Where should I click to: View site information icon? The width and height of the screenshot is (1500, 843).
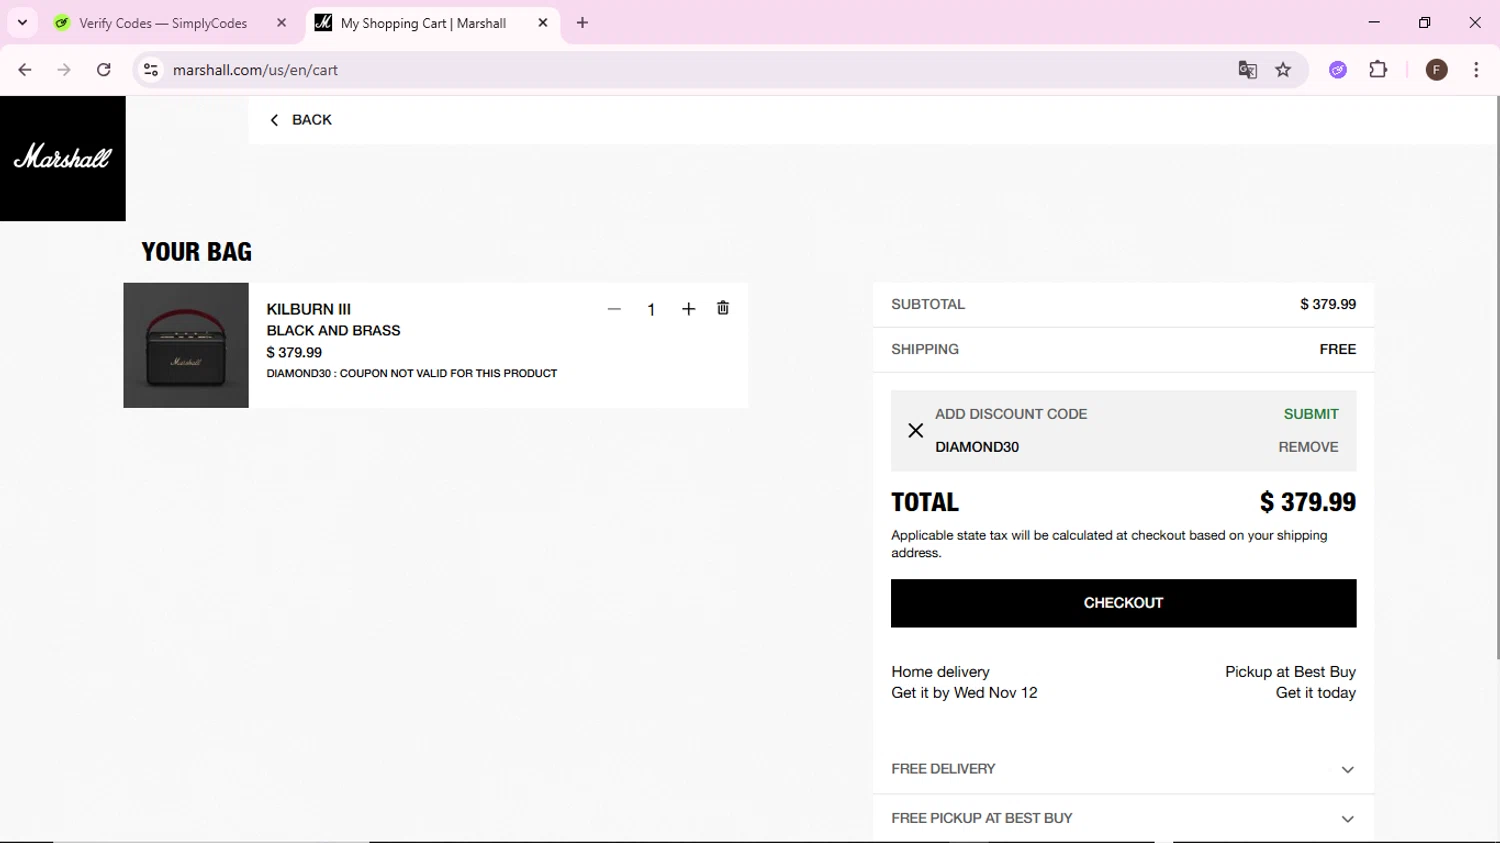[x=151, y=70]
